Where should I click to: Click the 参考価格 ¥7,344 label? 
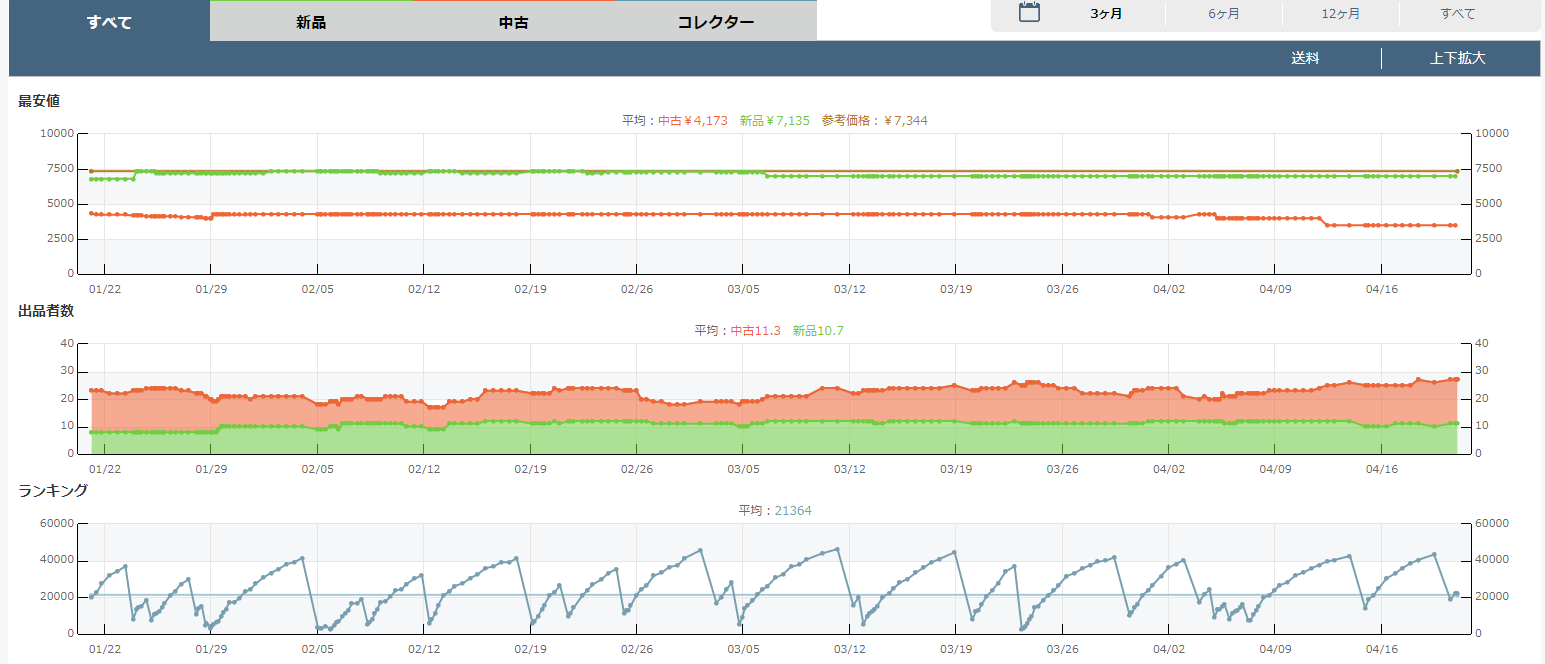(x=874, y=121)
